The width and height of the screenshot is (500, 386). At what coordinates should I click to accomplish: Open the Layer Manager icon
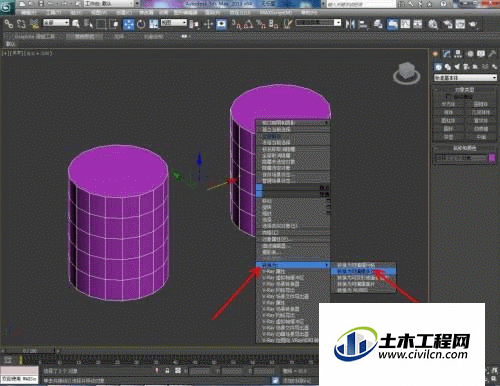click(x=378, y=24)
